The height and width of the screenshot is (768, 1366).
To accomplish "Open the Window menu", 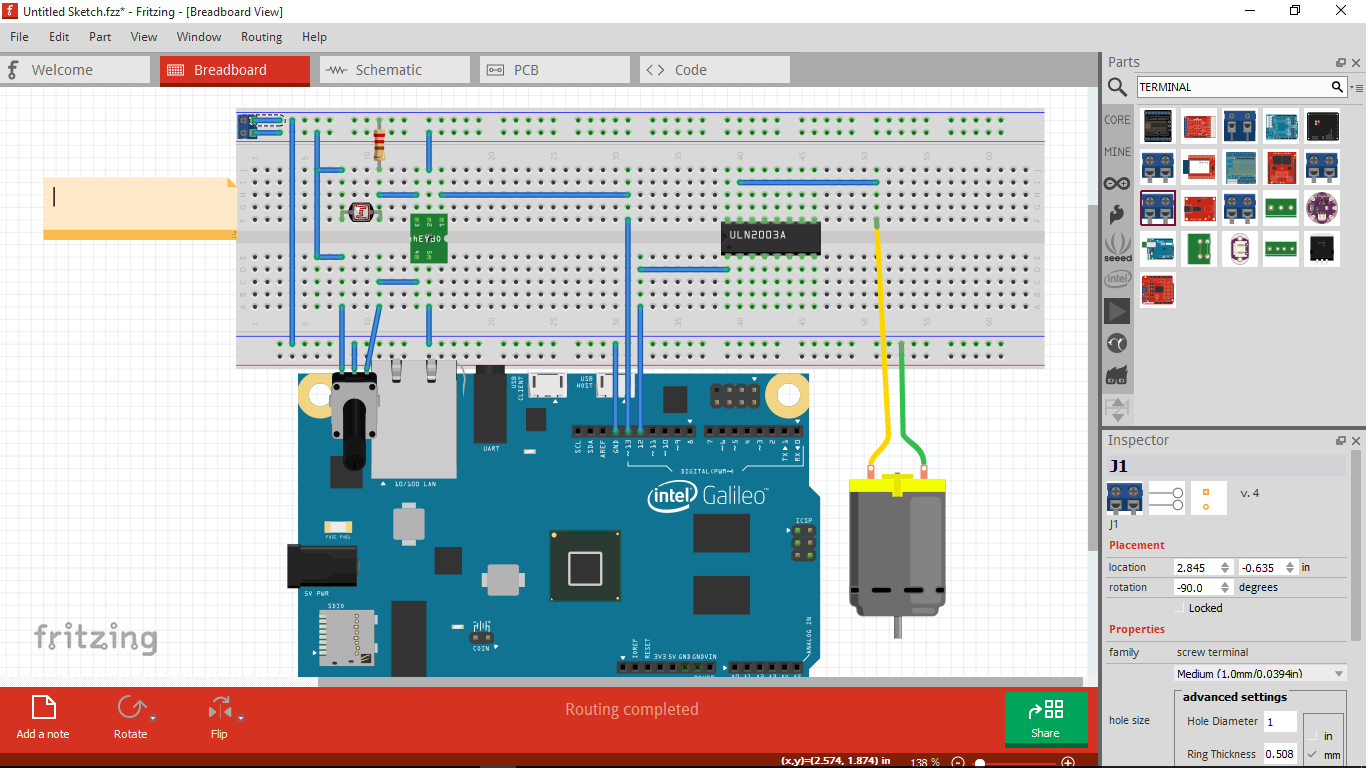I will click(199, 37).
